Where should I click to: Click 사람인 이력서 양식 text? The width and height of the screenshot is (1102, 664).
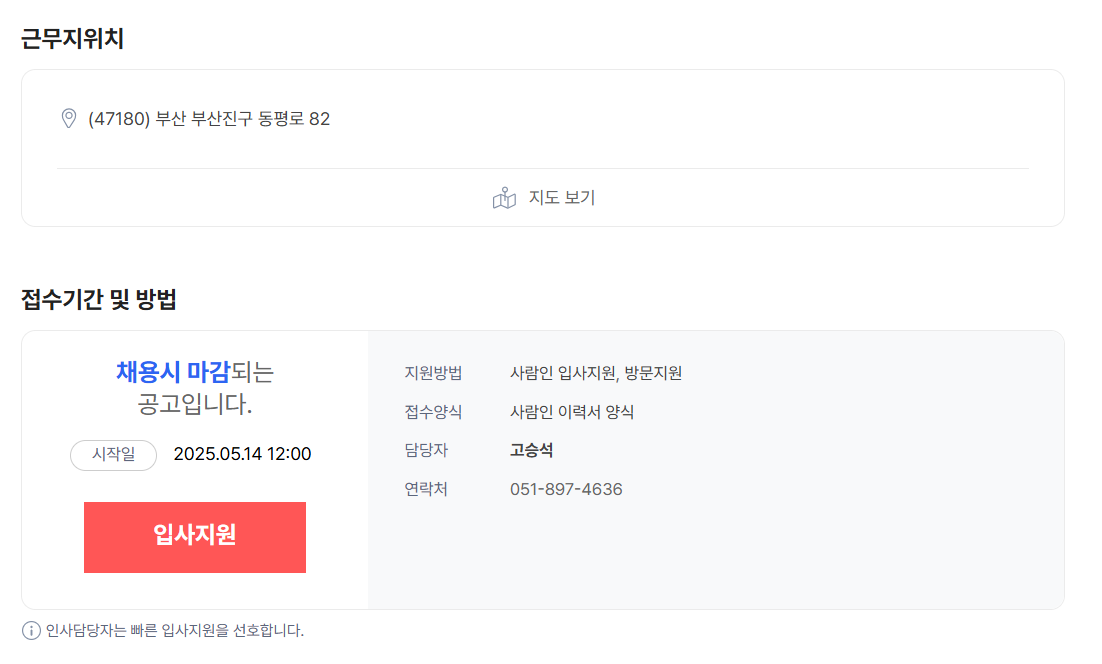click(572, 412)
